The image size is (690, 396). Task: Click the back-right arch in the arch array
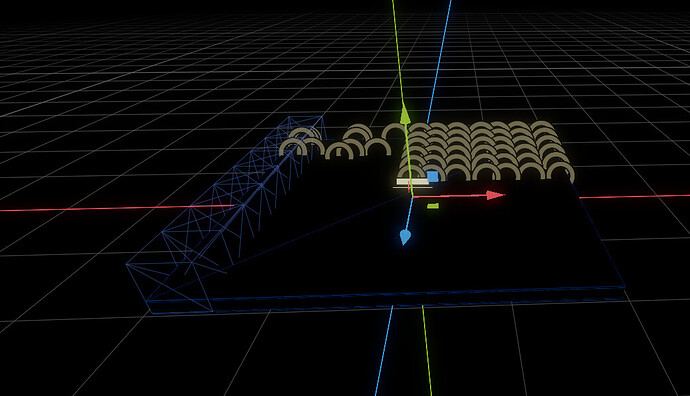point(542,126)
